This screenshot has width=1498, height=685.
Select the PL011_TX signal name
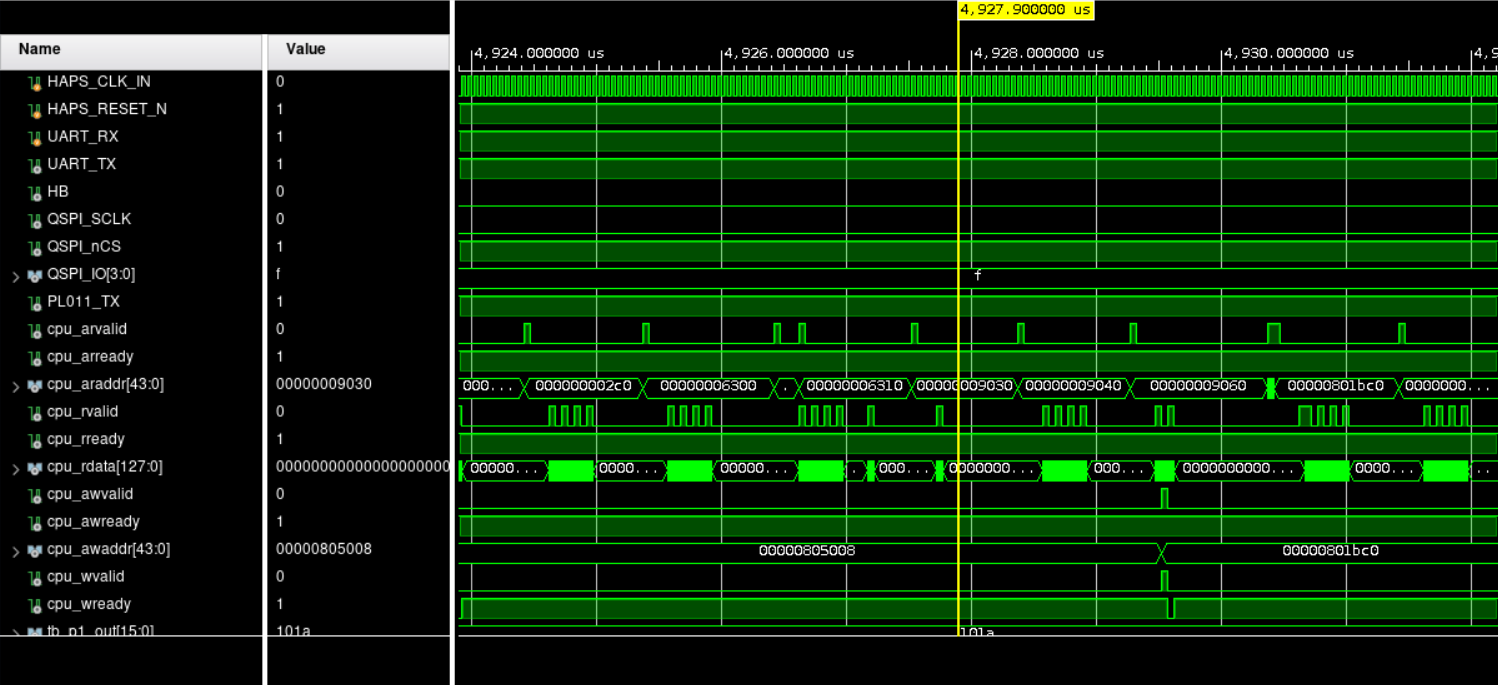tap(83, 302)
